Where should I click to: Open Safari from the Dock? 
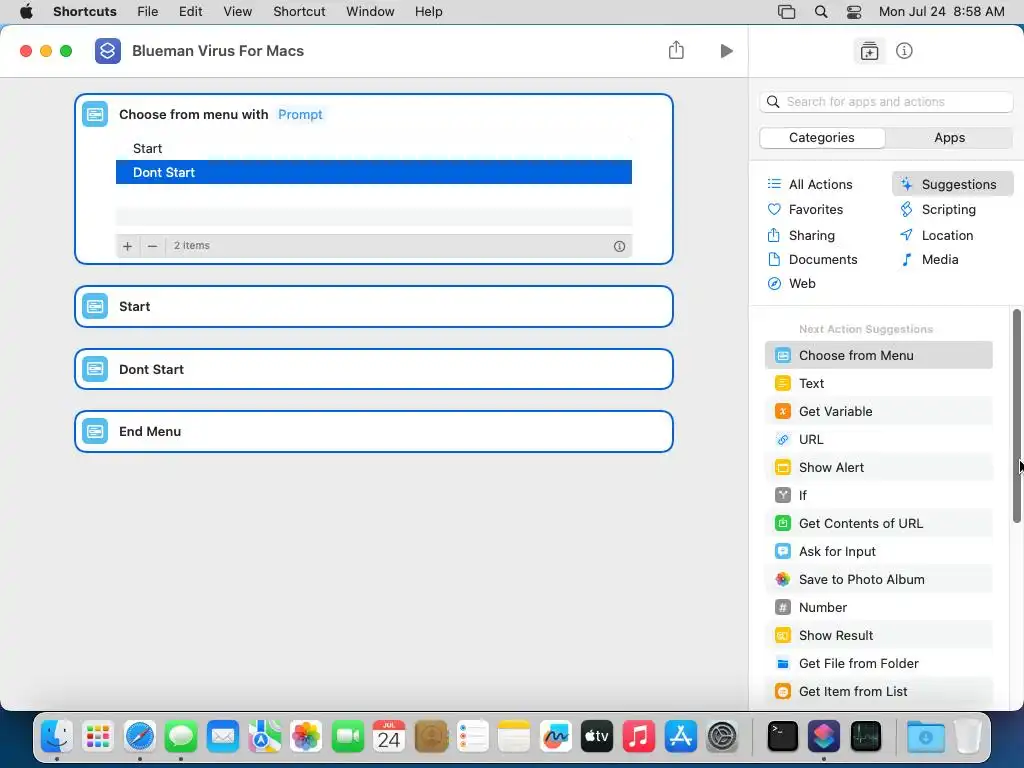[x=140, y=737]
